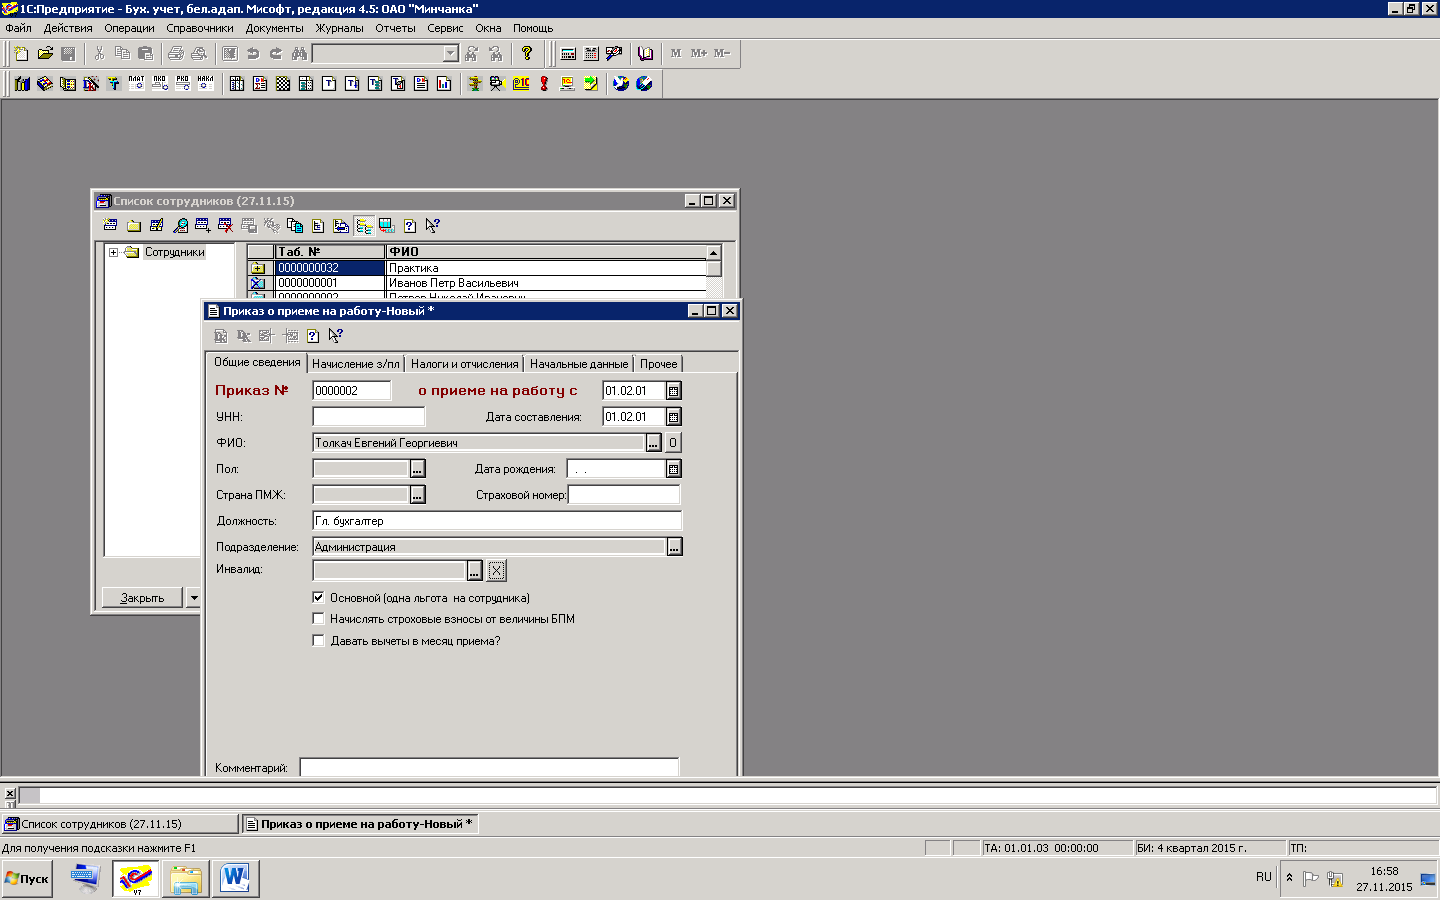The image size is (1440, 900).
Task: Switch to Список сотрудников window tab
Action: pos(120,824)
